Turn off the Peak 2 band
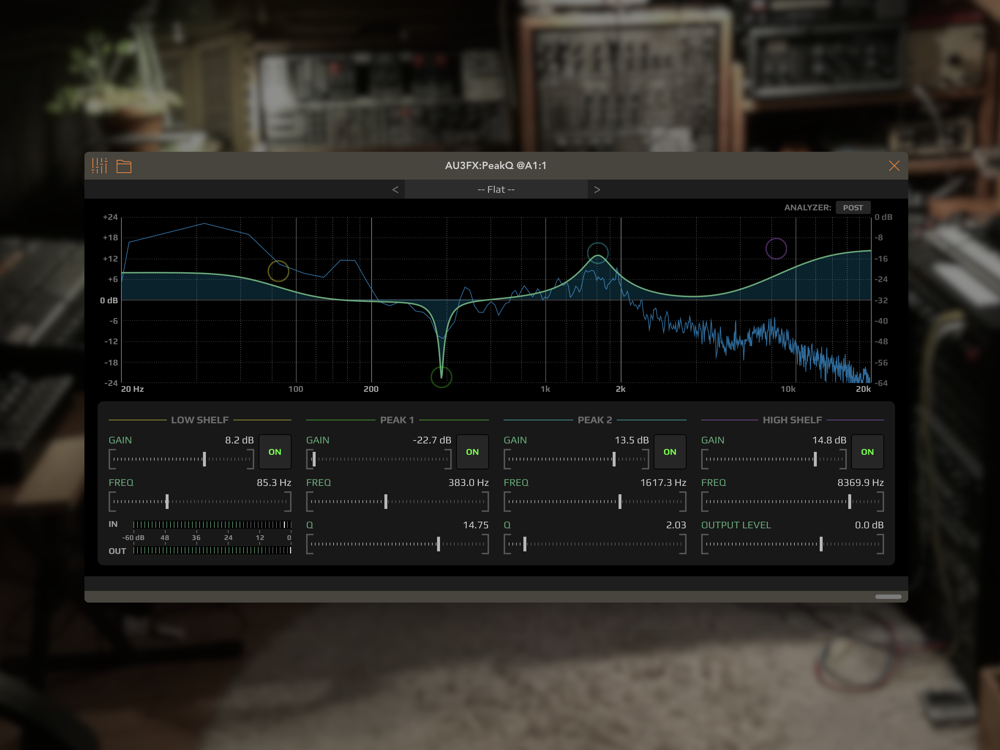The height and width of the screenshot is (750, 1000). coord(670,452)
